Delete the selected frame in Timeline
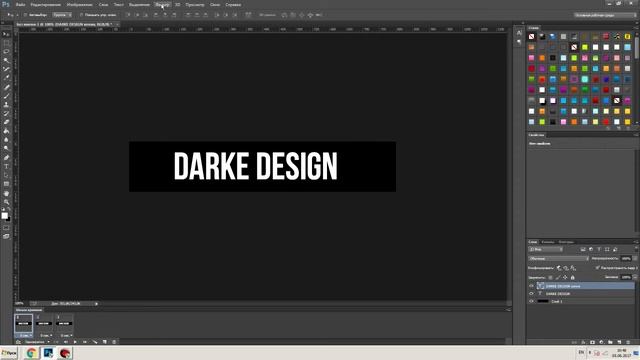This screenshot has width=640, height=360. (114, 342)
